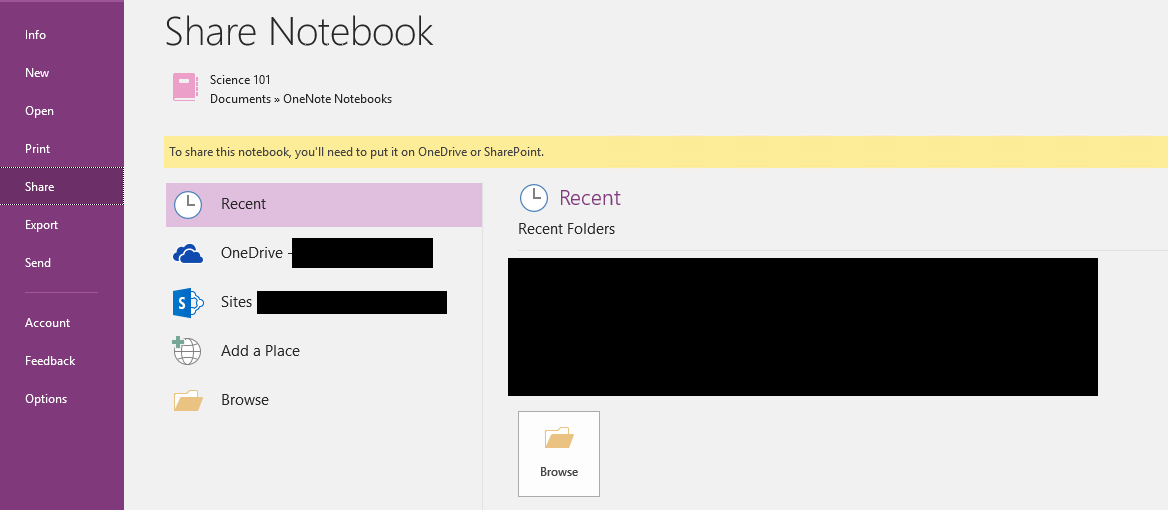The image size is (1168, 510).
Task: Open the Export page
Action: 62,225
